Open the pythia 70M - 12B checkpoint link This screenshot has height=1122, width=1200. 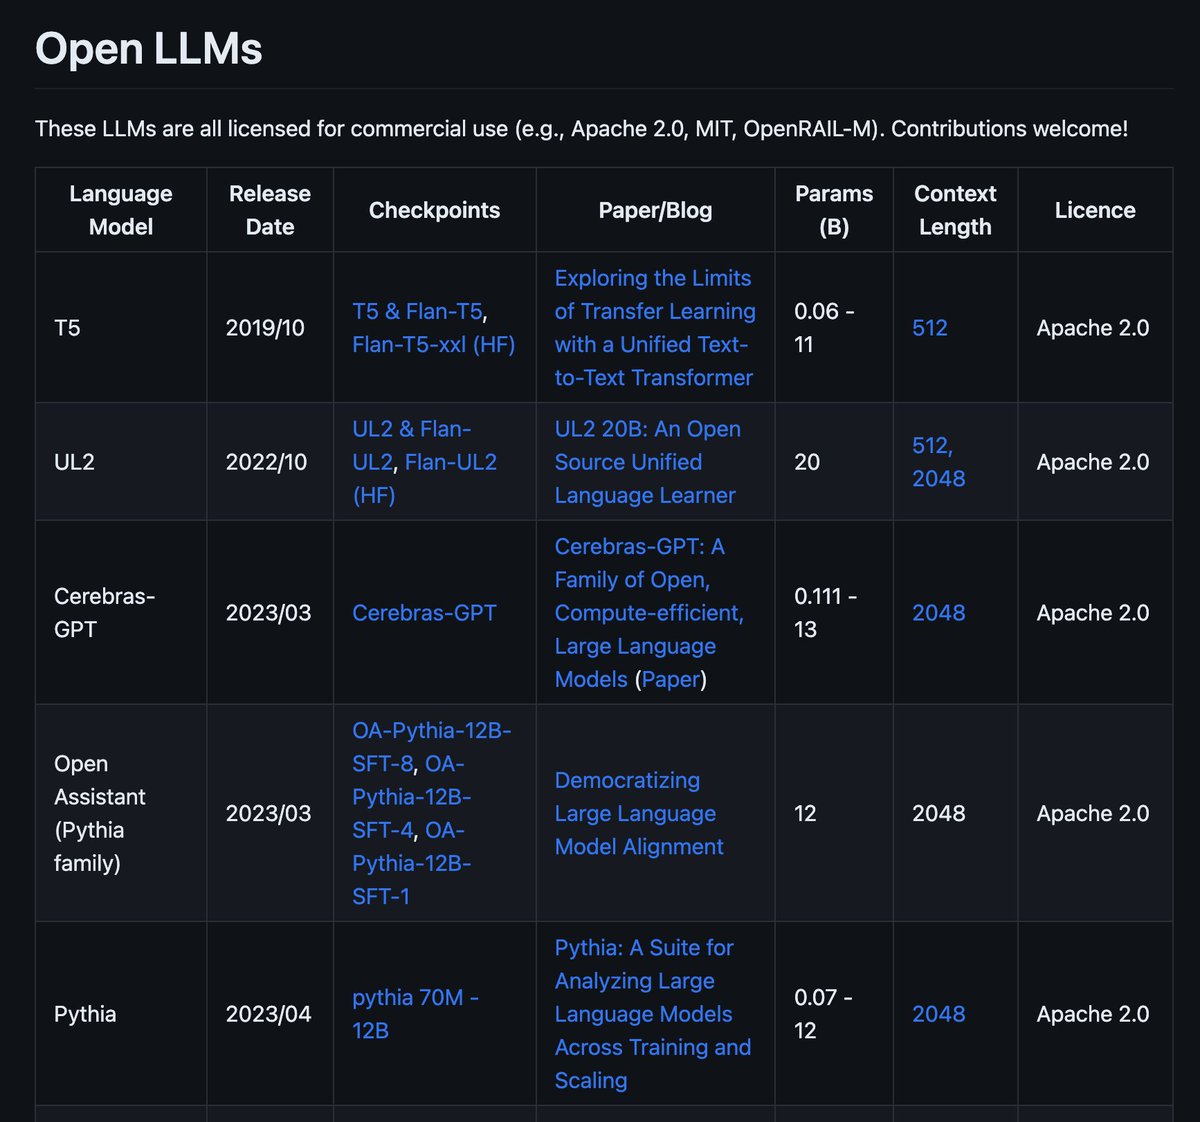click(415, 1014)
